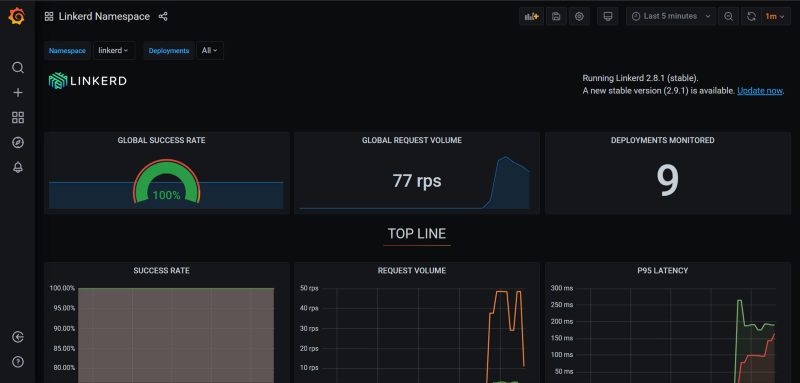Open the GLOBAL REQUEST VOLUME panel title
This screenshot has height=383, width=800.
pos(412,140)
